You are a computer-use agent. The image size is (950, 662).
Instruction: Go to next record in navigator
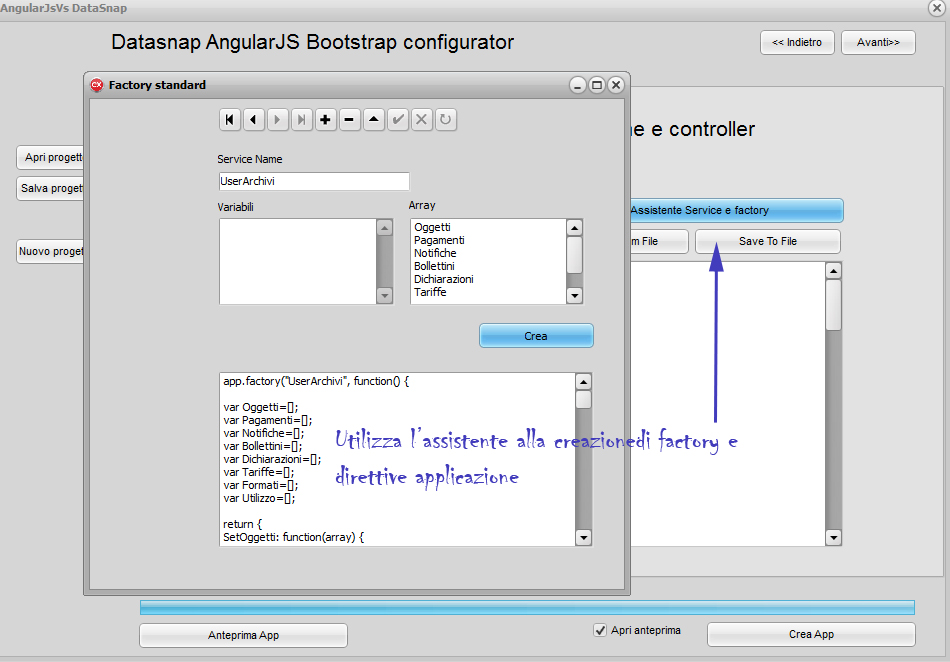click(277, 120)
